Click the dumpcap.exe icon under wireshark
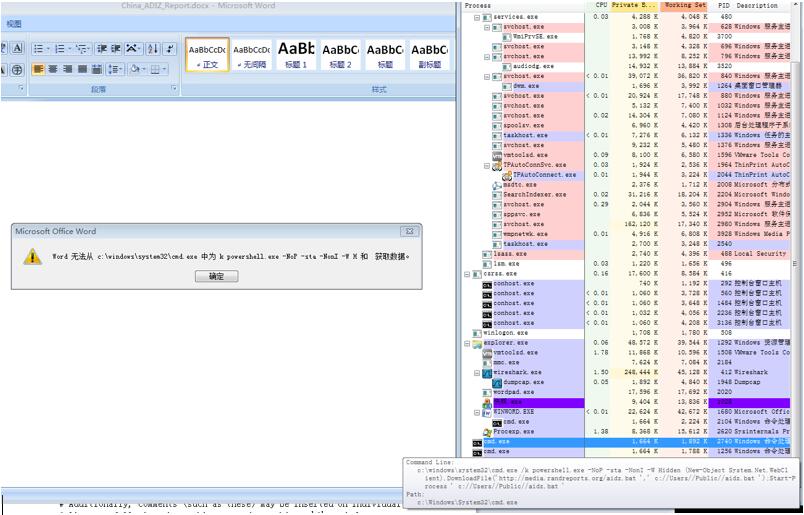This screenshot has height=515, width=804. pyautogui.click(x=497, y=383)
